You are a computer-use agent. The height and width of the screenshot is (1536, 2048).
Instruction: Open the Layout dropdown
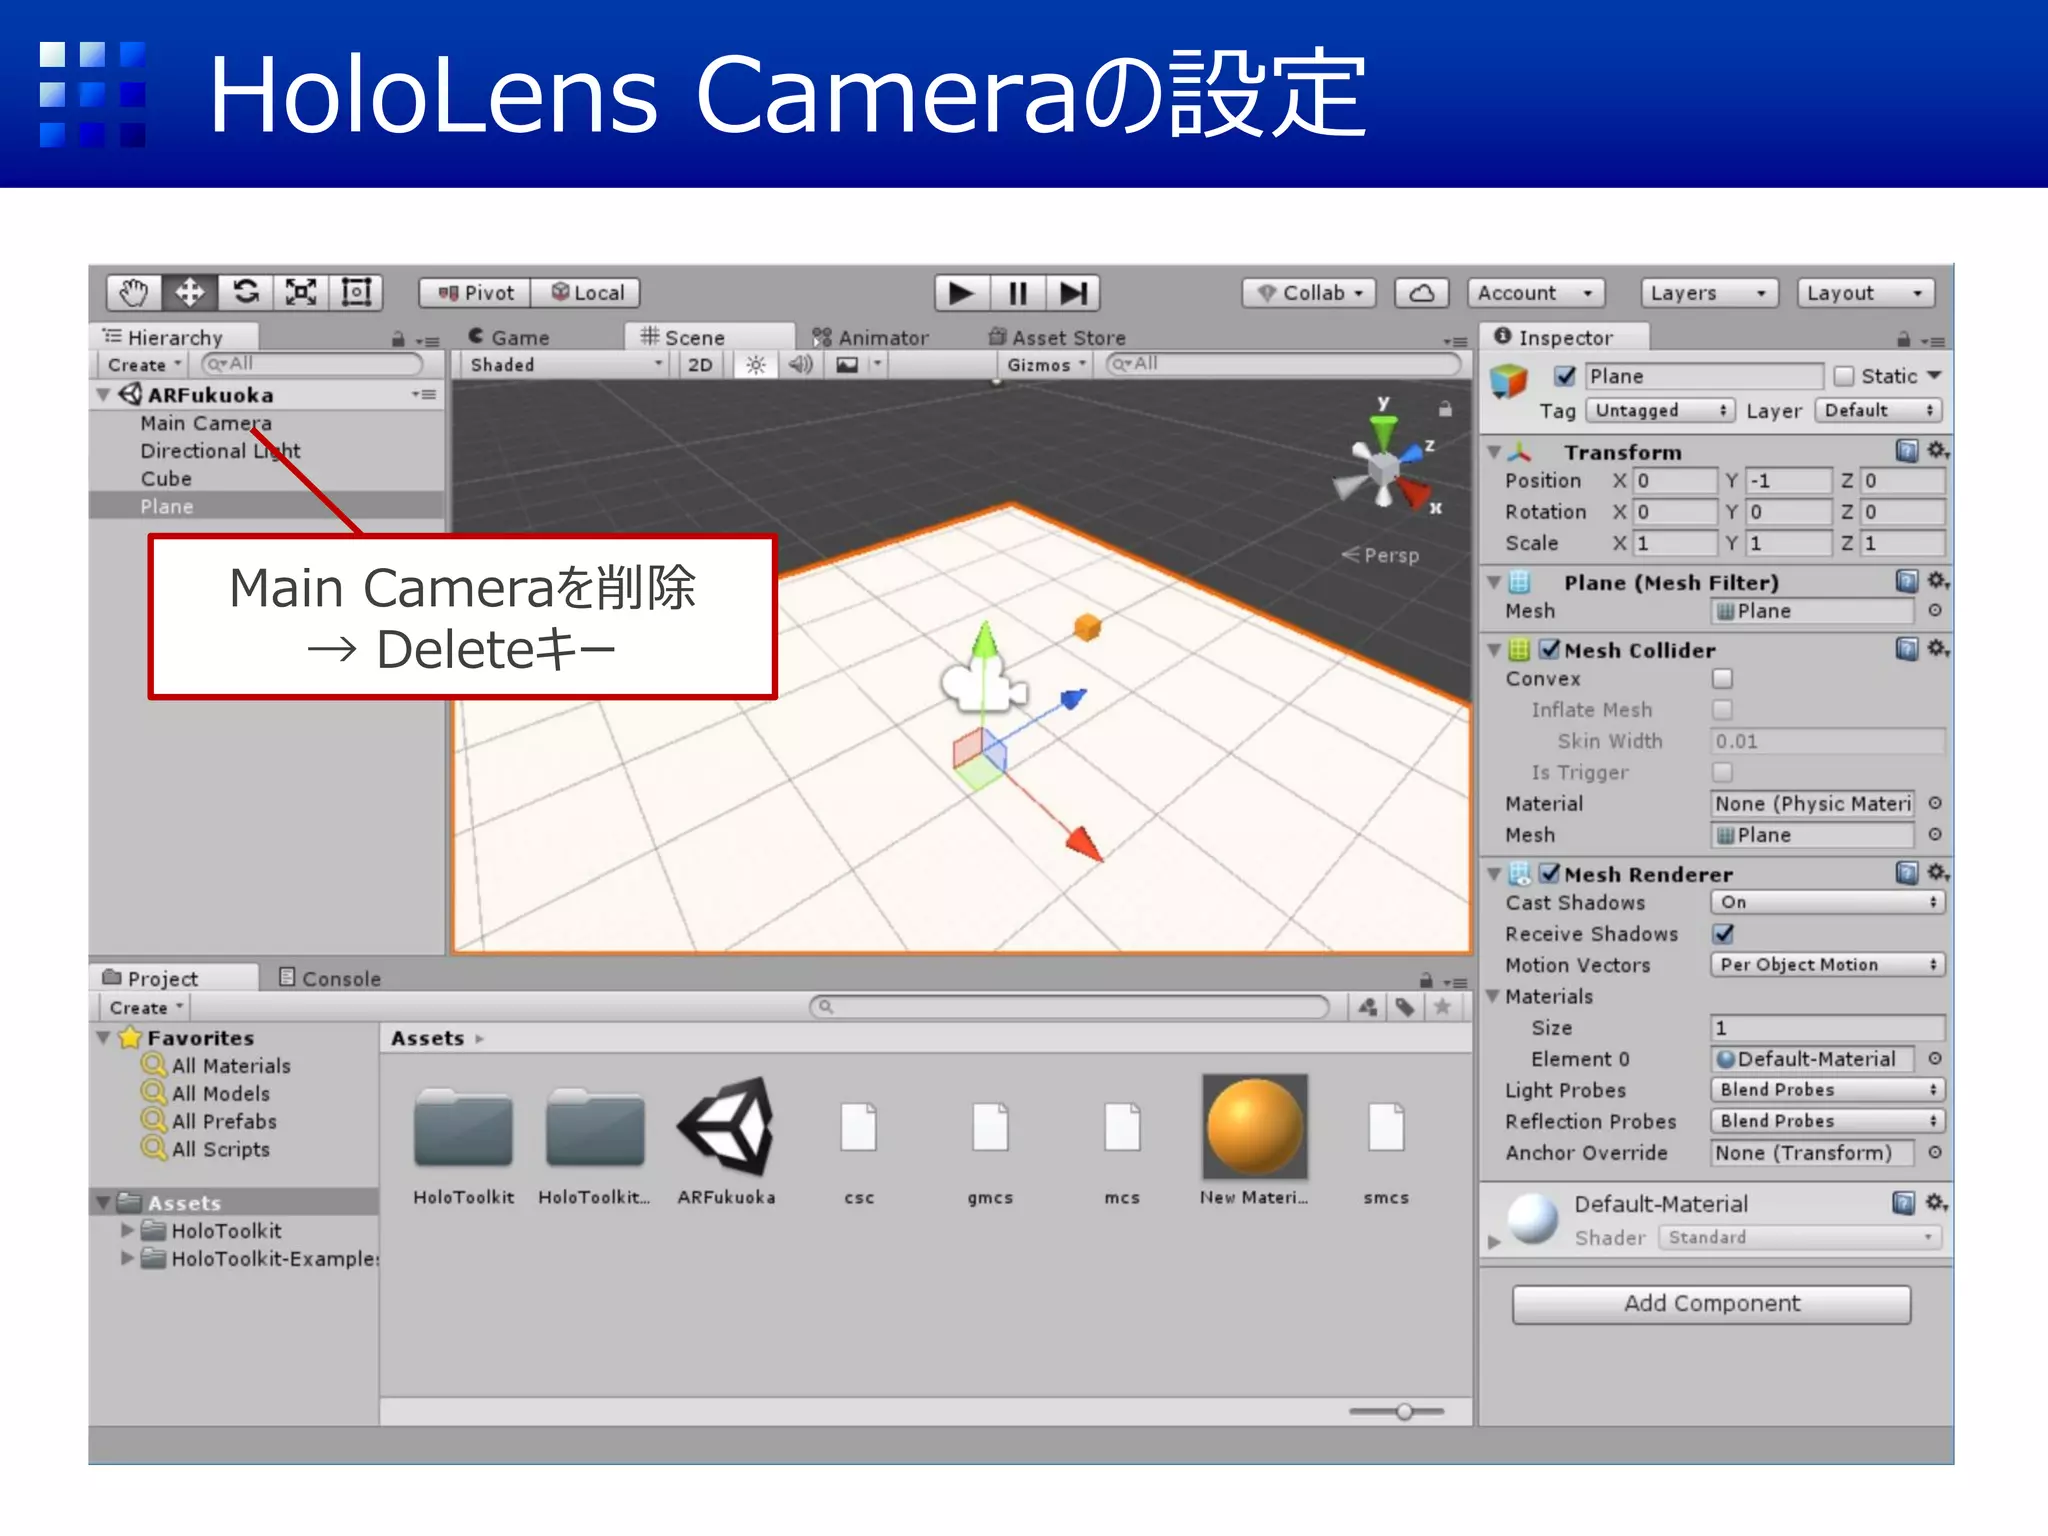pos(1865,293)
